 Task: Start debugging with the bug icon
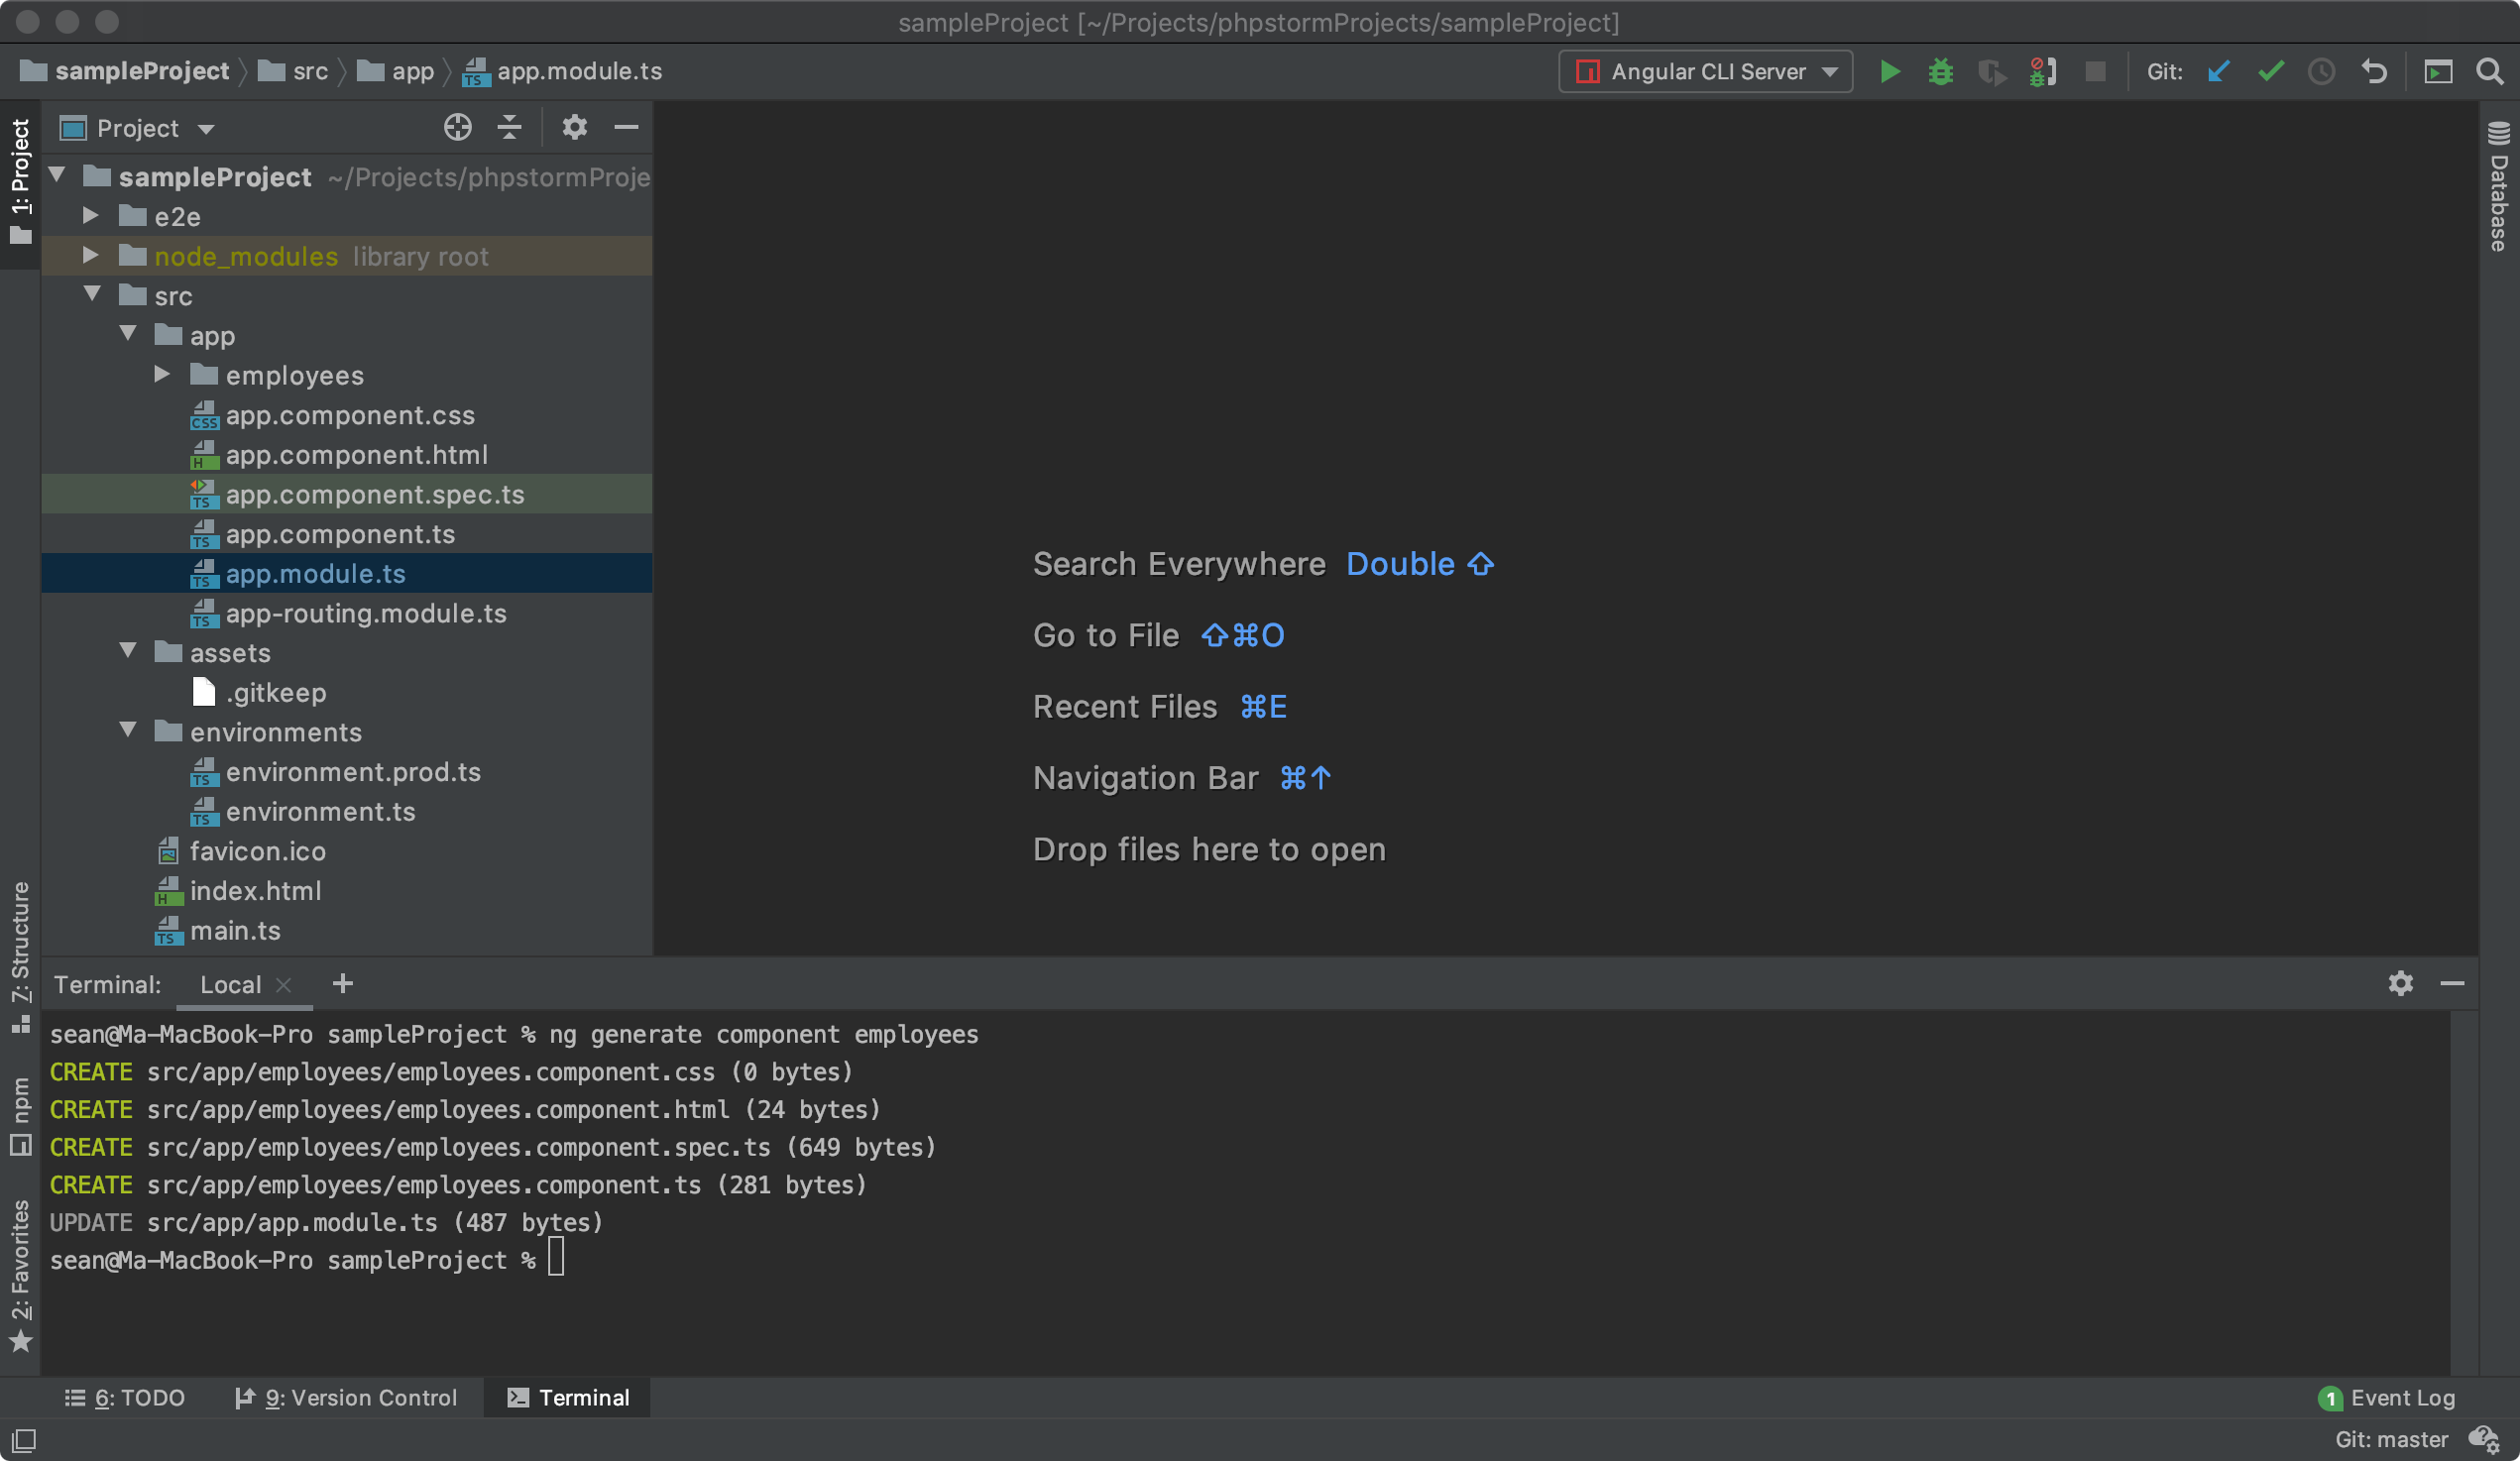pos(1940,72)
